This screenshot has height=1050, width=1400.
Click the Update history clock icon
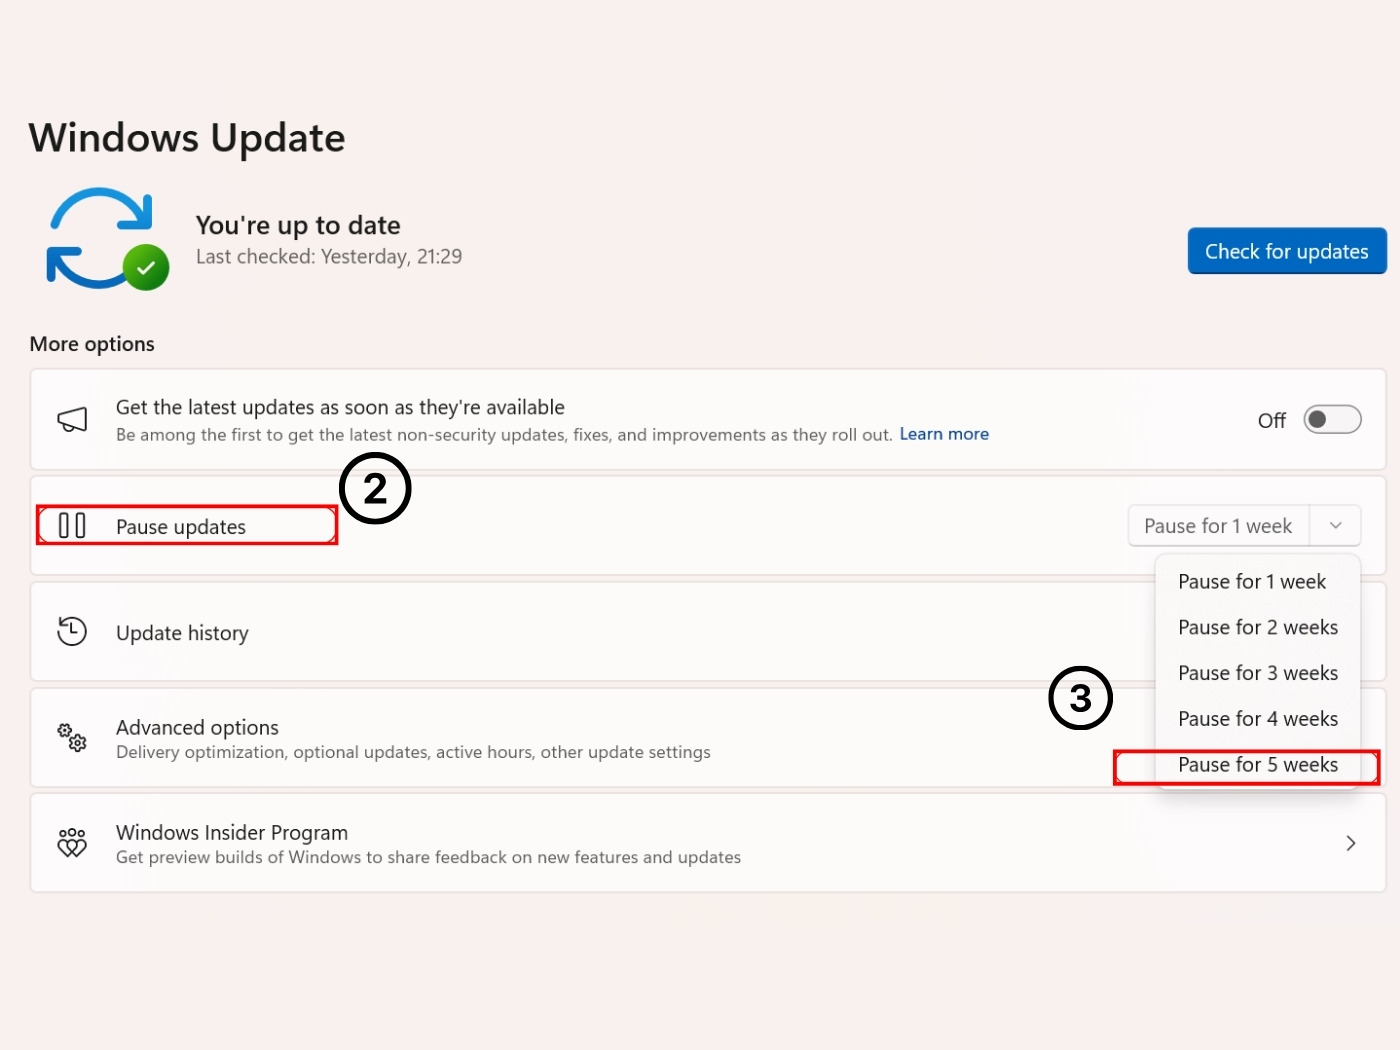72,632
